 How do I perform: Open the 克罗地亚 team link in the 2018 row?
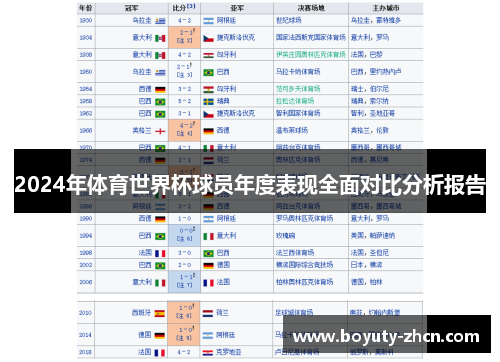coord(228,352)
